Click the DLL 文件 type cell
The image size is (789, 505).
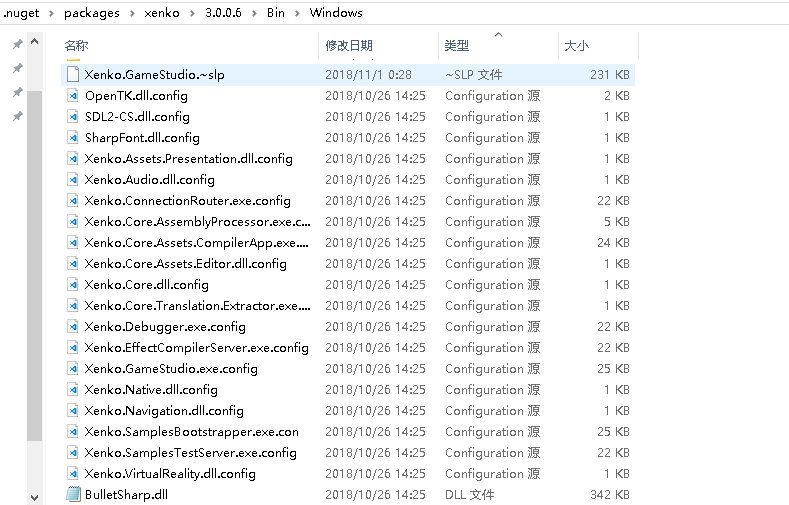469,495
